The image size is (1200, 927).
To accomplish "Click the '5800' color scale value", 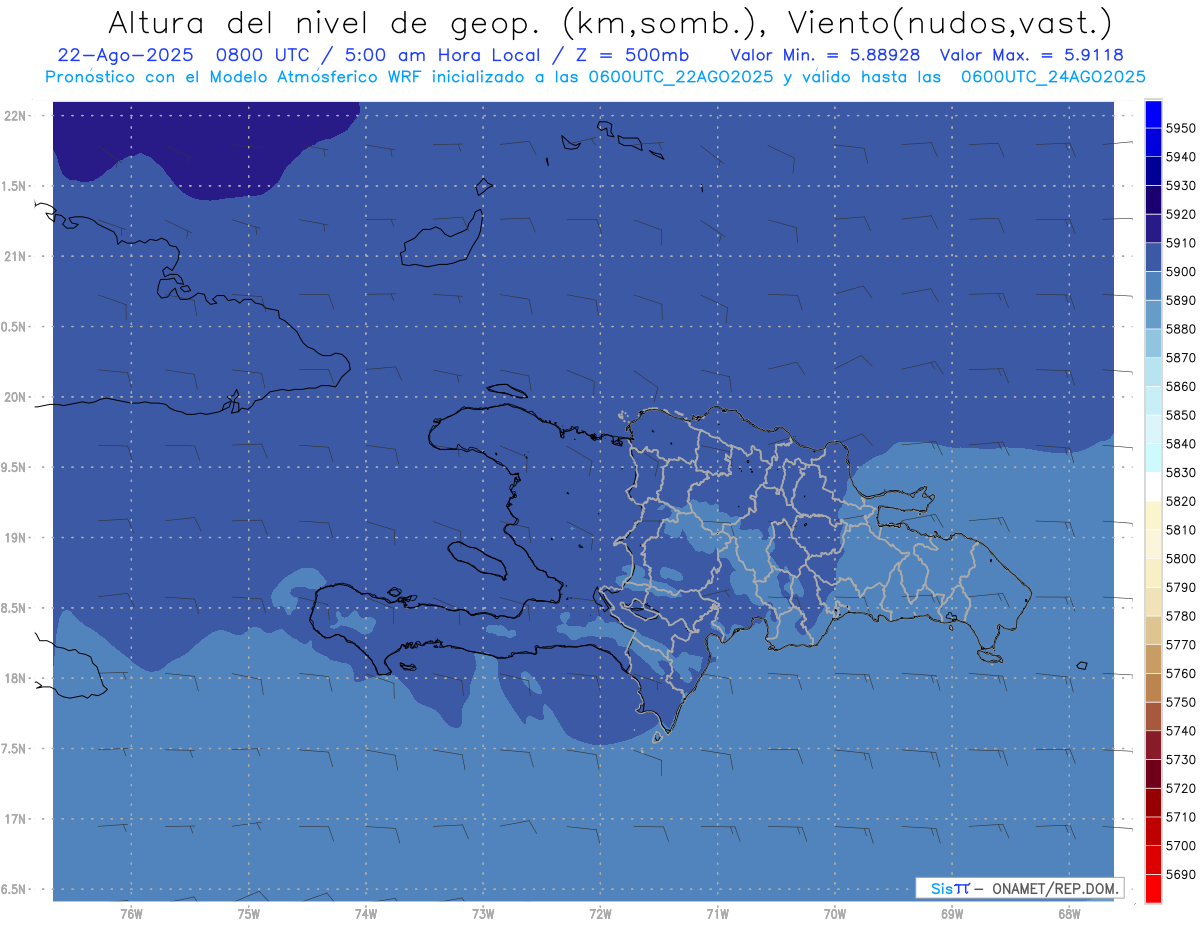I will [1180, 558].
